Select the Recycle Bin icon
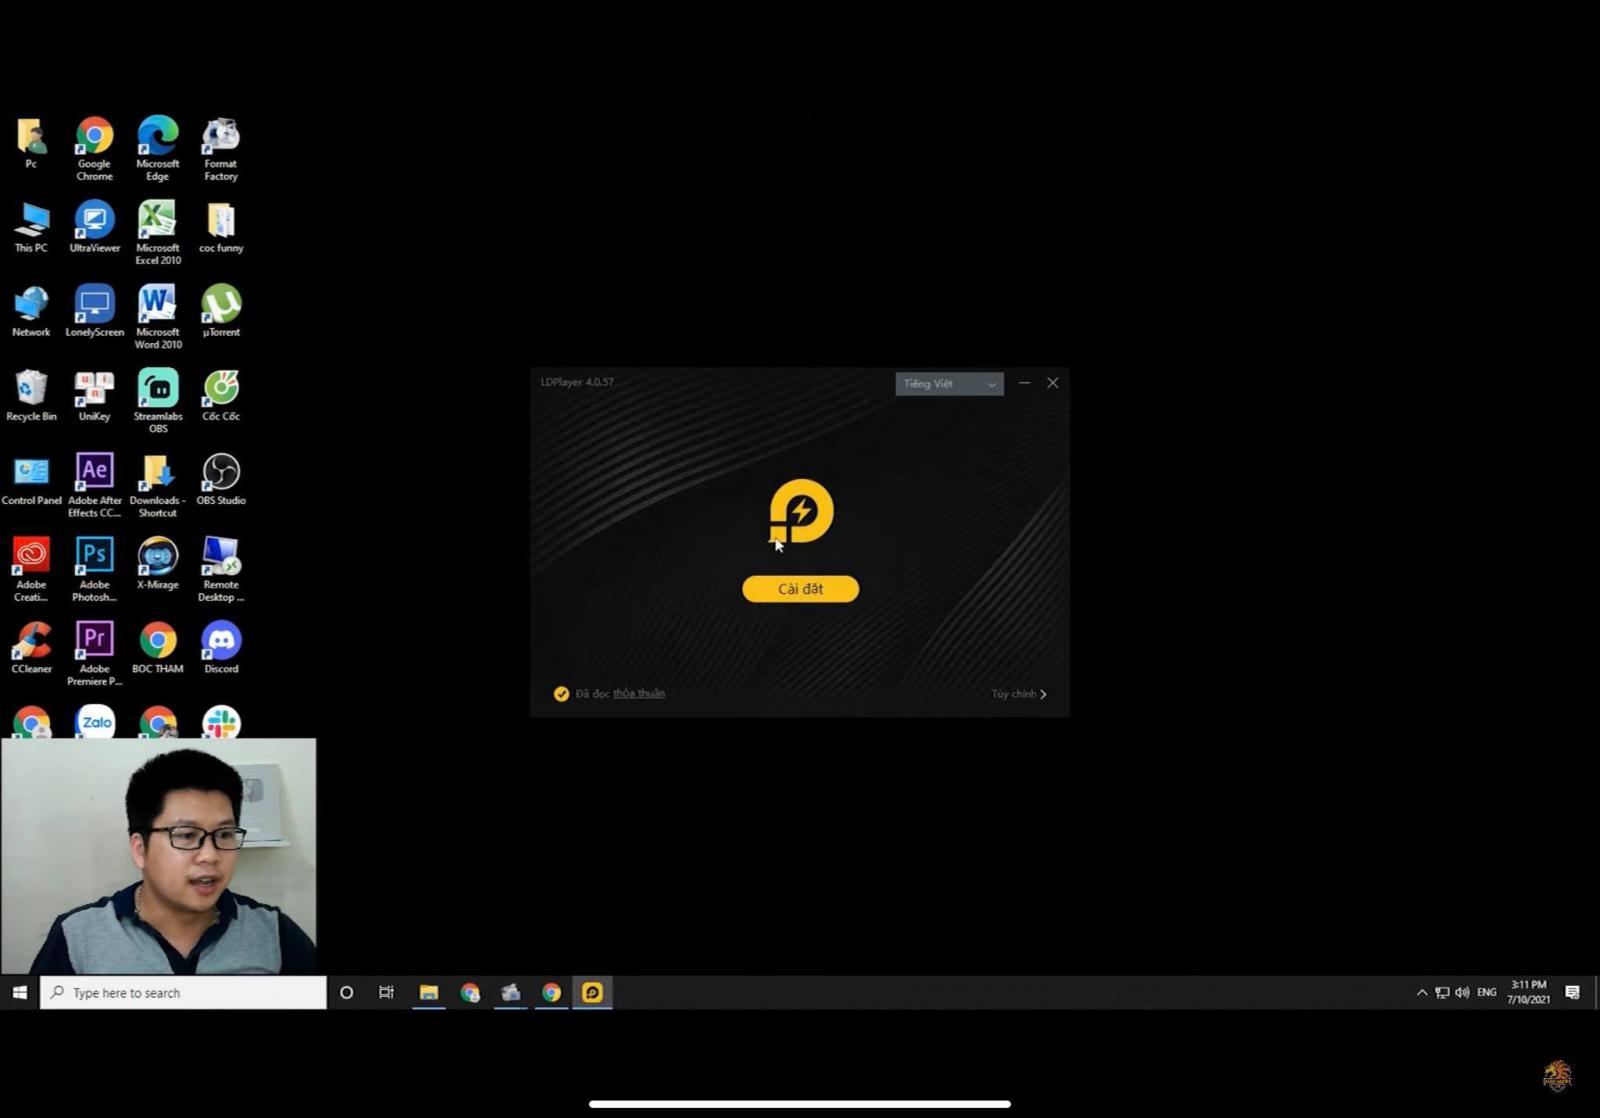 pyautogui.click(x=31, y=395)
